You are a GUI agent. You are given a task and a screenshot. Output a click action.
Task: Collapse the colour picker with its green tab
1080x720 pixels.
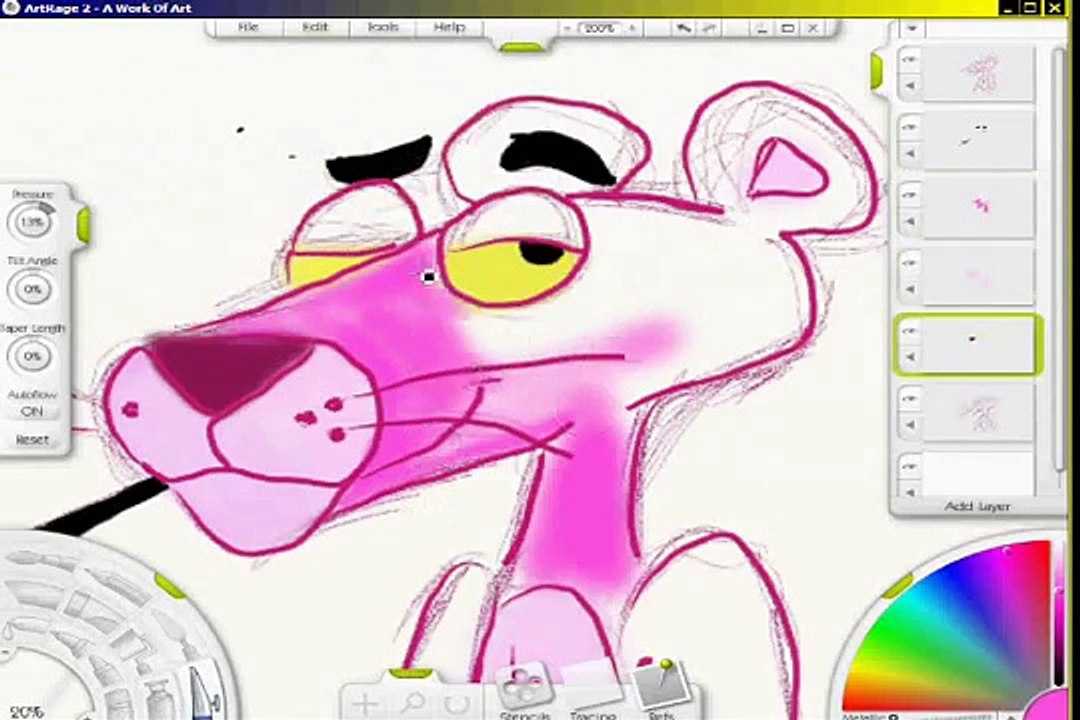(897, 586)
